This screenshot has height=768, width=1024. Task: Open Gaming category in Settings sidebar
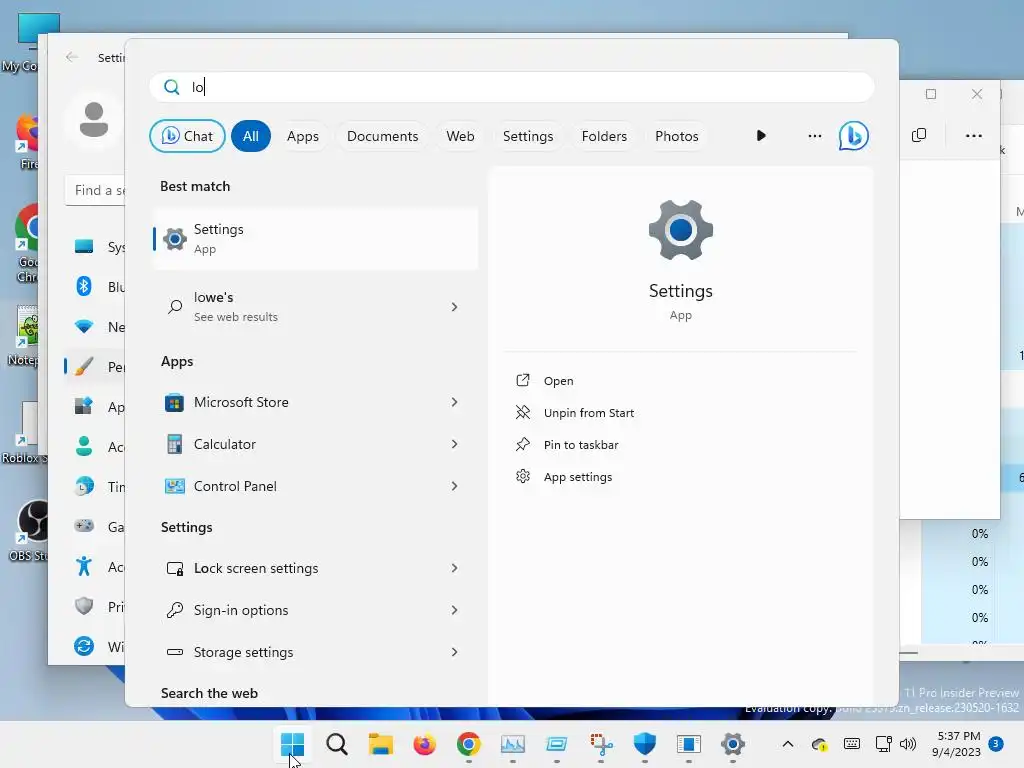[95, 526]
